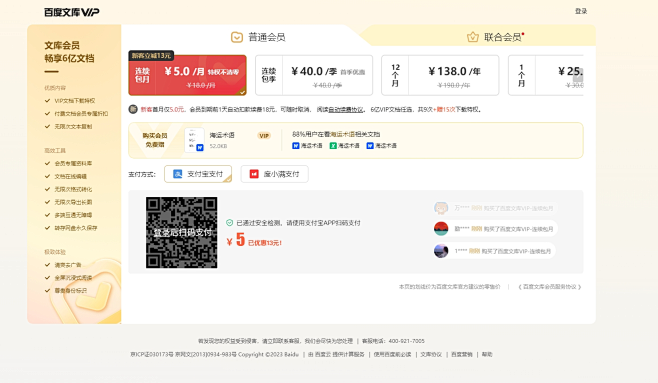Choose 支付宝支付 payment method

click(x=198, y=174)
